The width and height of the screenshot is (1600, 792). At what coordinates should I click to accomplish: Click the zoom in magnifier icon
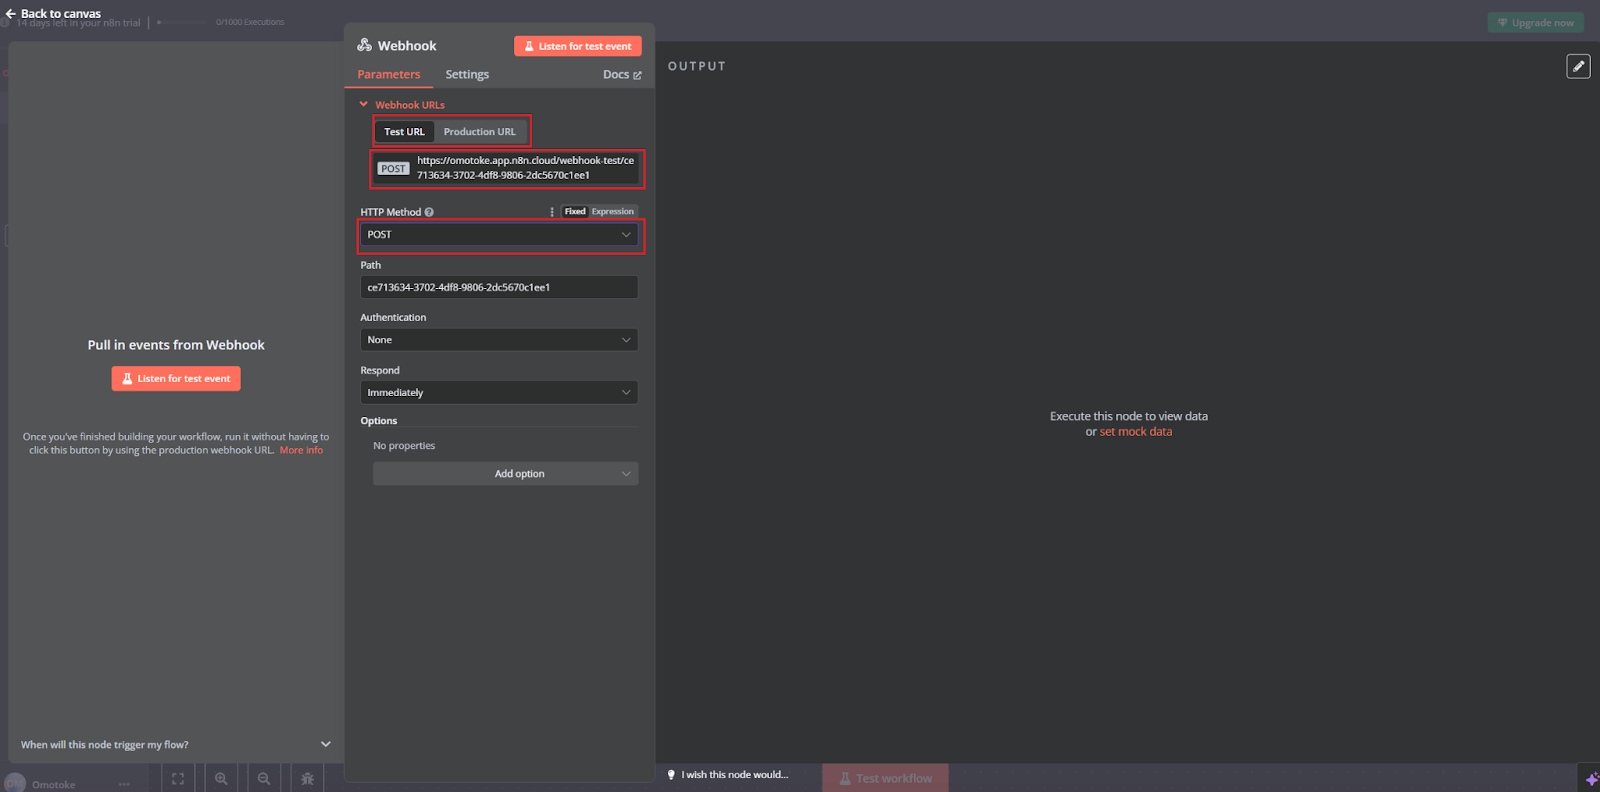pyautogui.click(x=221, y=778)
